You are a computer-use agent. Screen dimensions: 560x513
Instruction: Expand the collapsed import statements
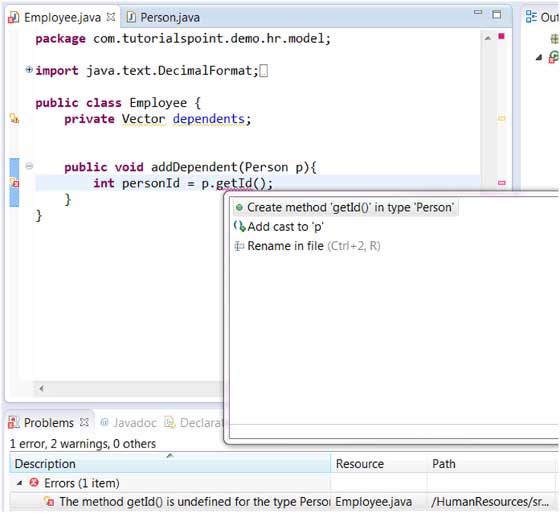coord(29,70)
